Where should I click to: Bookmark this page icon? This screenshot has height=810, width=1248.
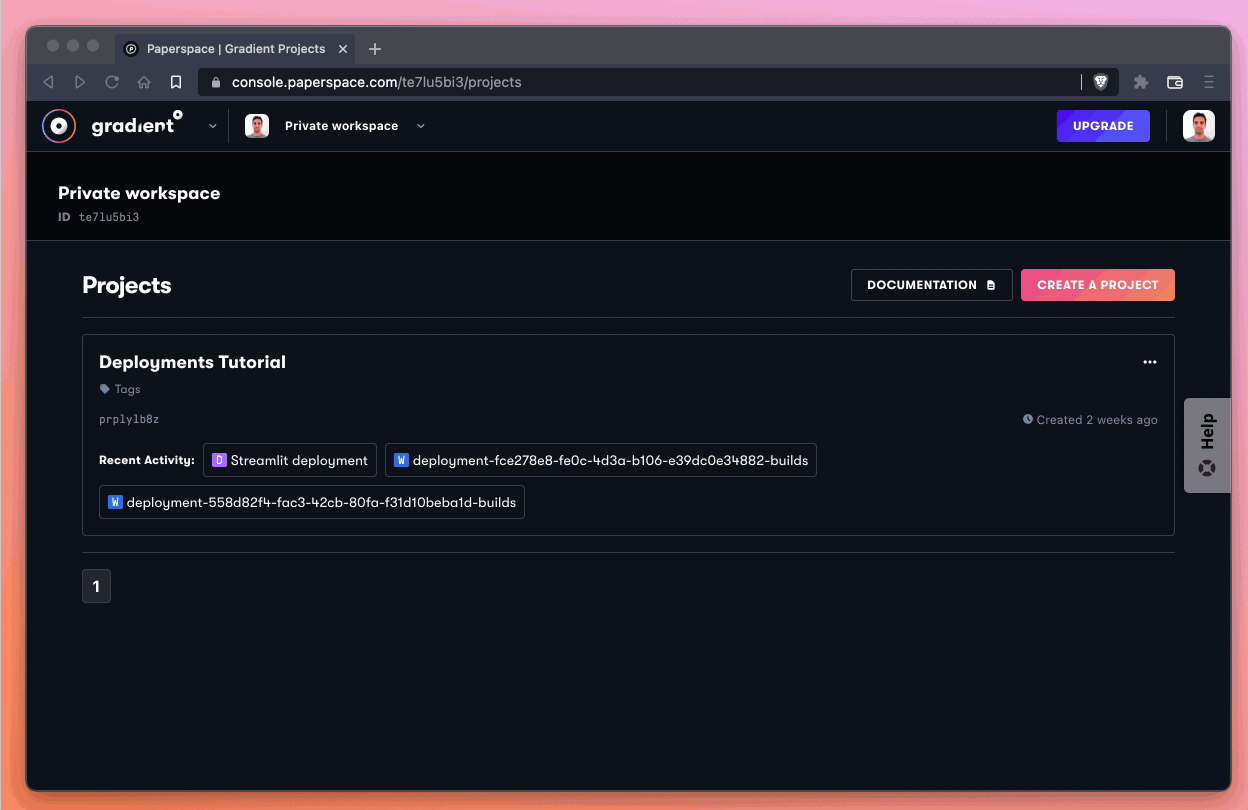pos(176,82)
